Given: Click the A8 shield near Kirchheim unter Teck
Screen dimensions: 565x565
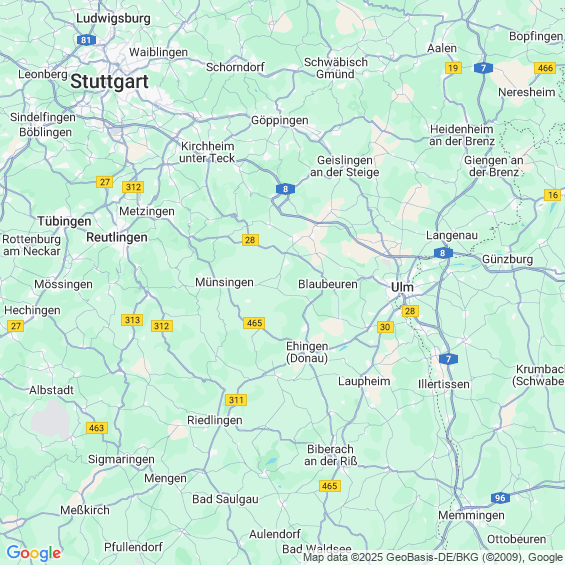Looking at the screenshot, I should (x=285, y=189).
